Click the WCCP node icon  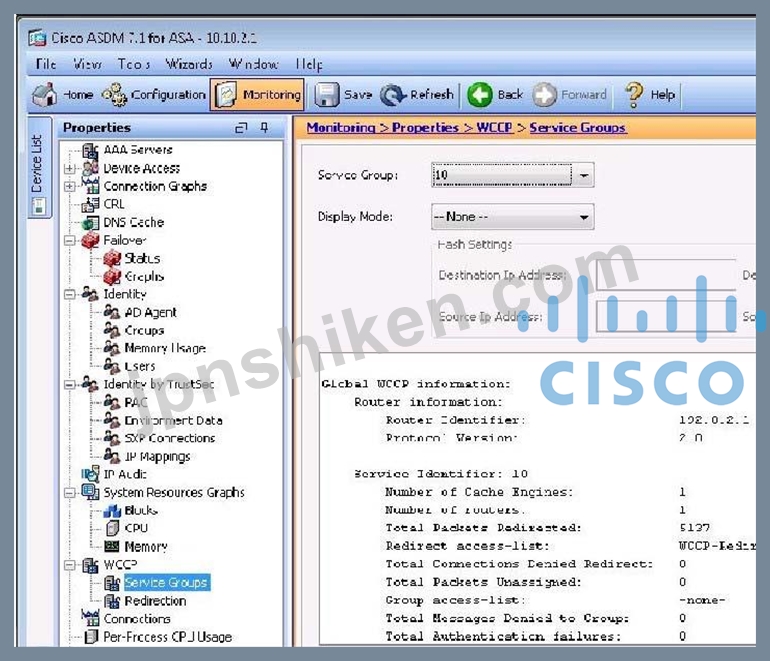coord(90,565)
